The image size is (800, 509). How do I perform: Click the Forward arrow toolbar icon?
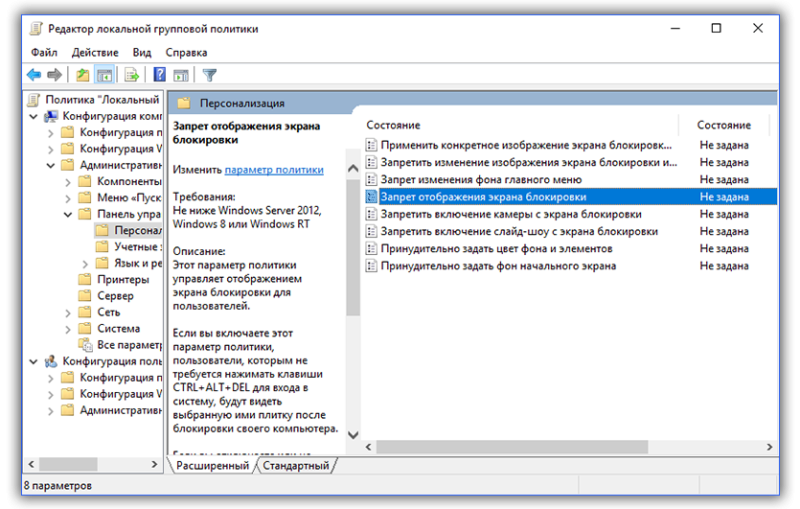point(55,75)
